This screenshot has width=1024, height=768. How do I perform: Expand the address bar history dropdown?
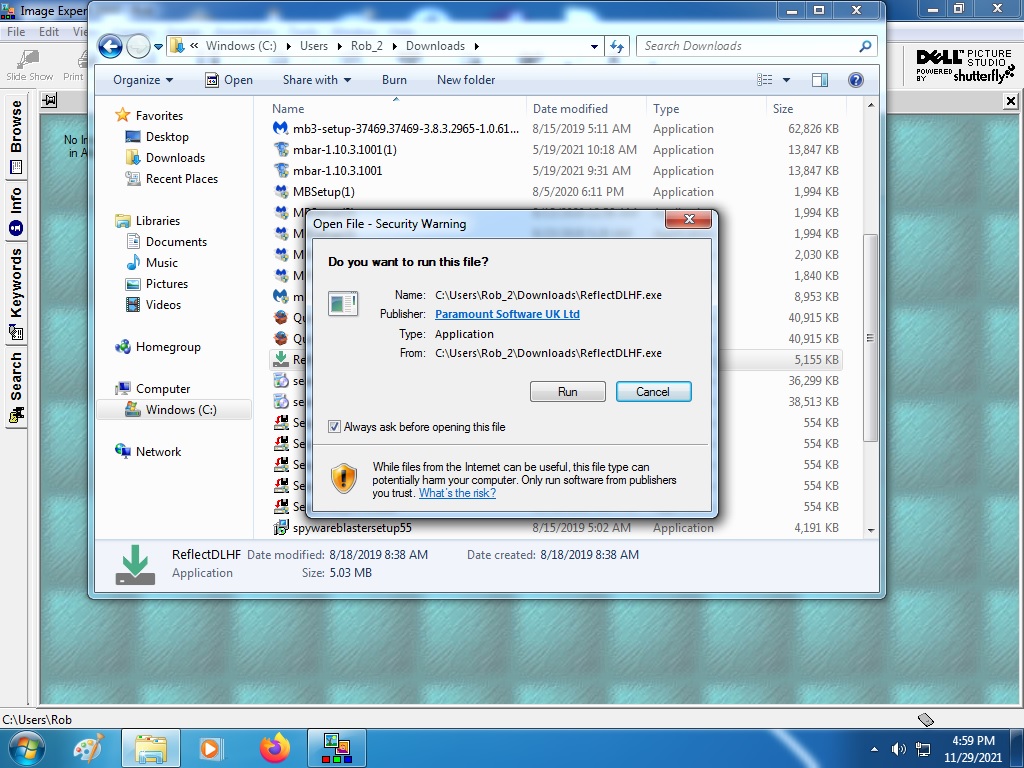[x=594, y=46]
